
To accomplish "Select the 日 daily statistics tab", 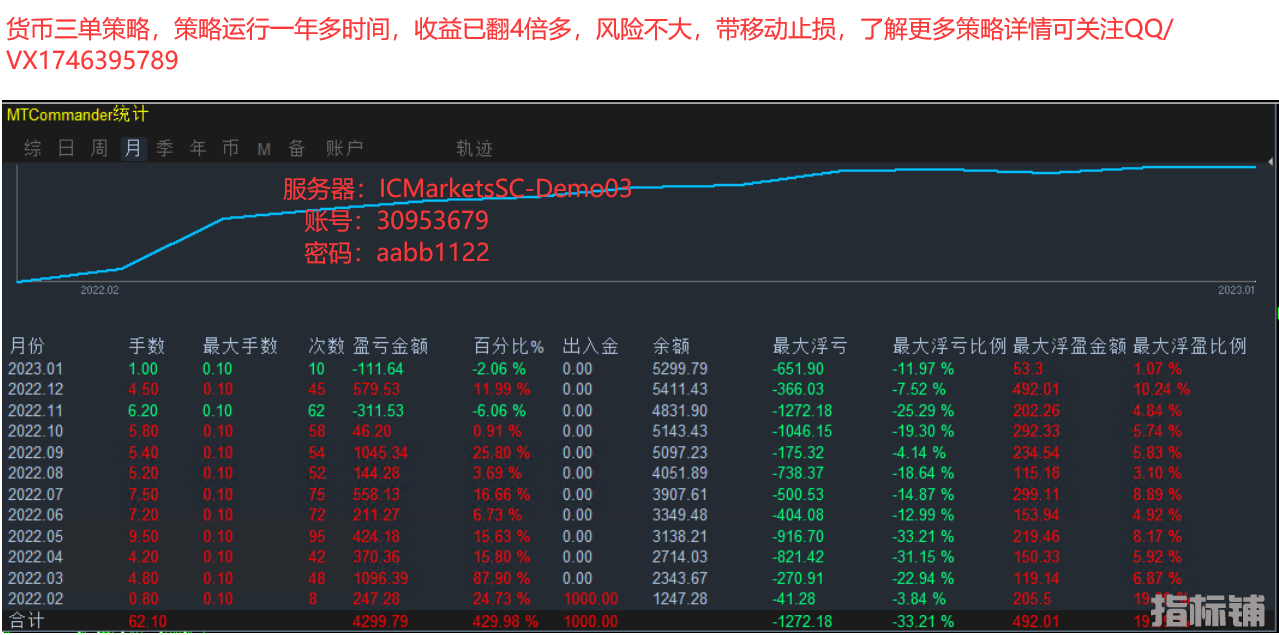I will (x=66, y=149).
